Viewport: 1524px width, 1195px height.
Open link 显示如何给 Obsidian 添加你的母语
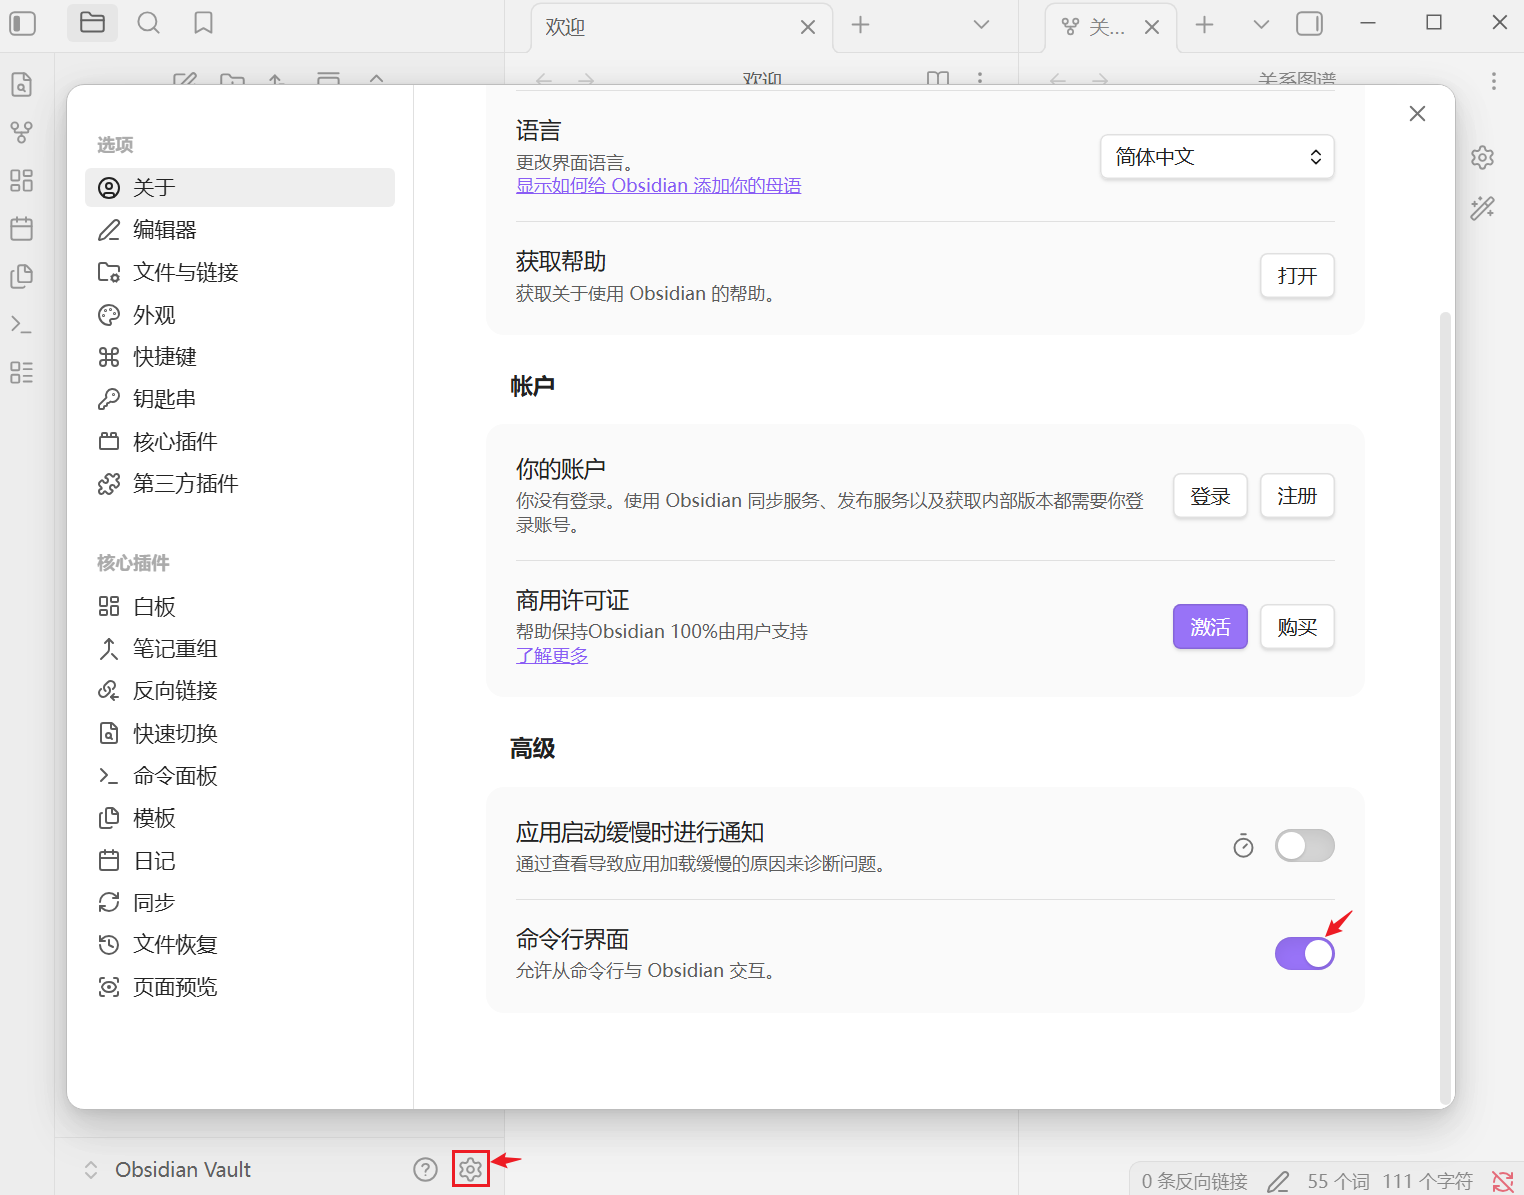click(658, 186)
